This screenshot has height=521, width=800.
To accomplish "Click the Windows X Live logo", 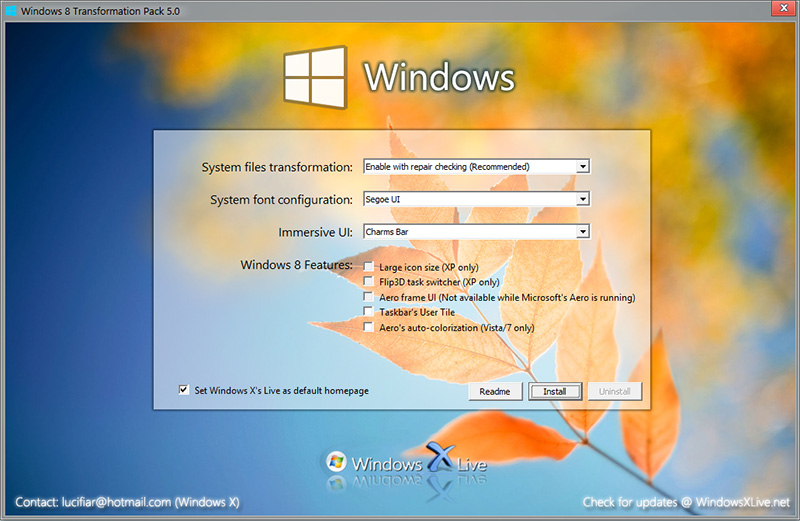I will pos(406,463).
